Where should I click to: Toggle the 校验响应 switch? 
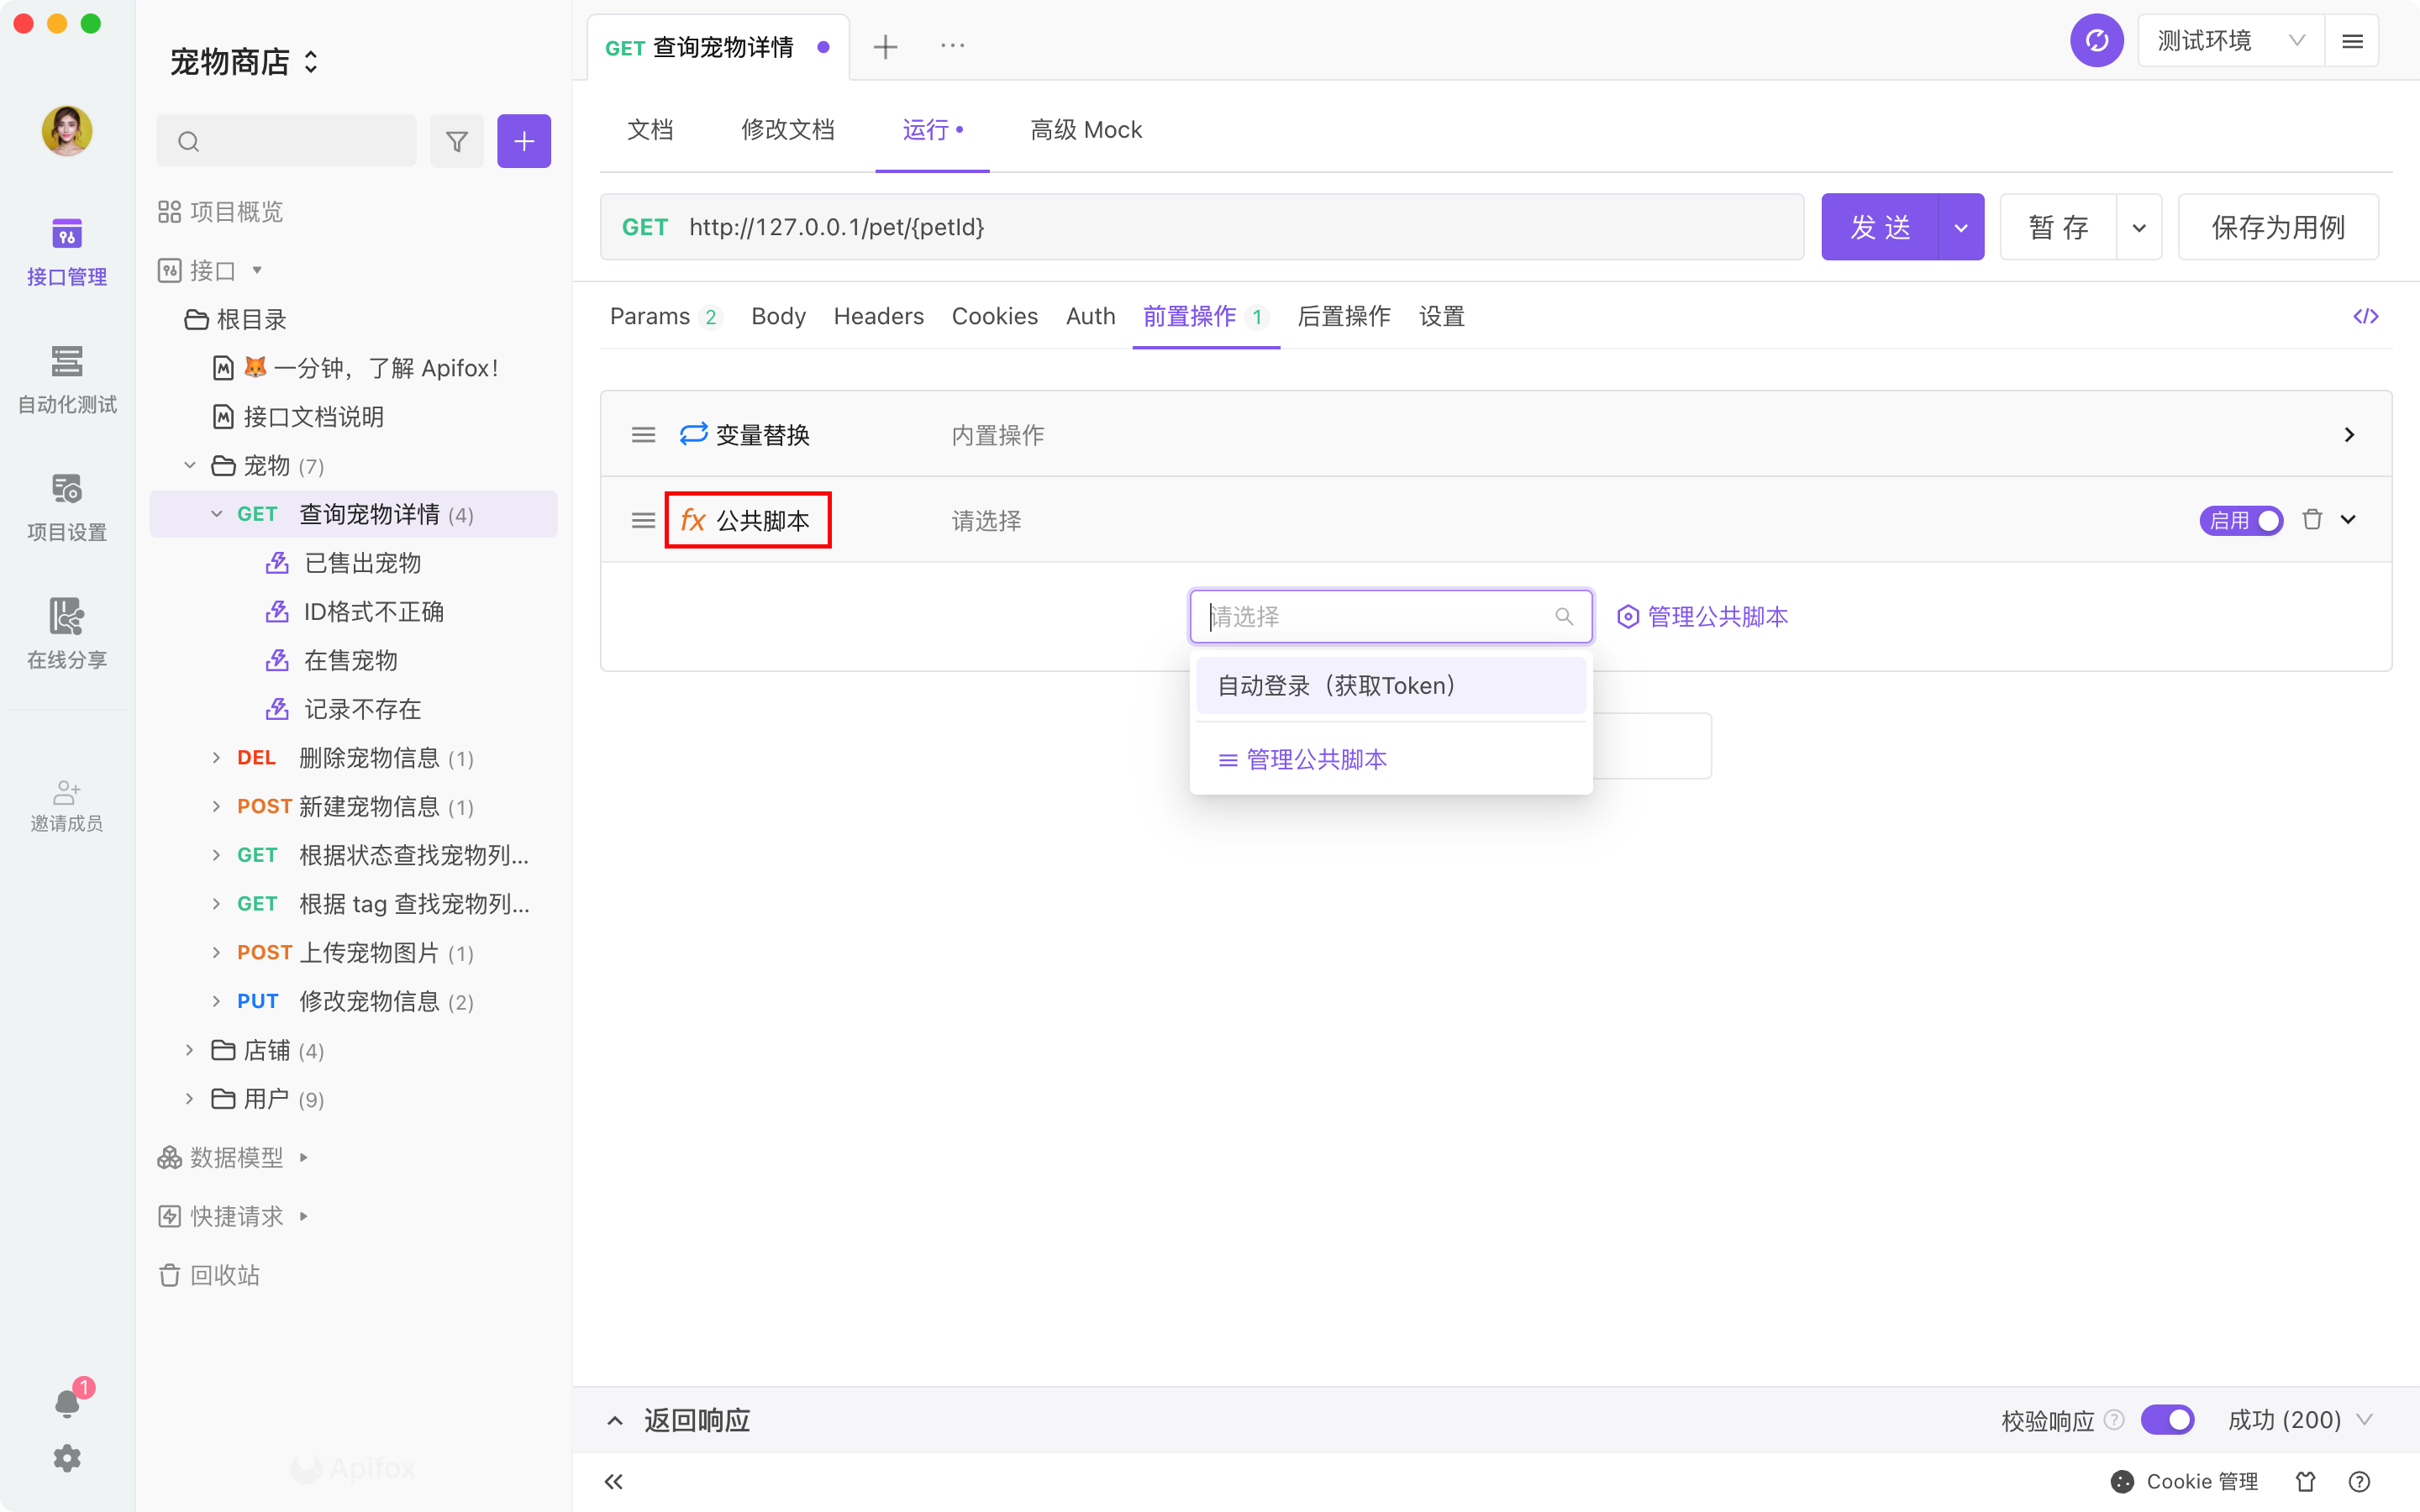2167,1420
